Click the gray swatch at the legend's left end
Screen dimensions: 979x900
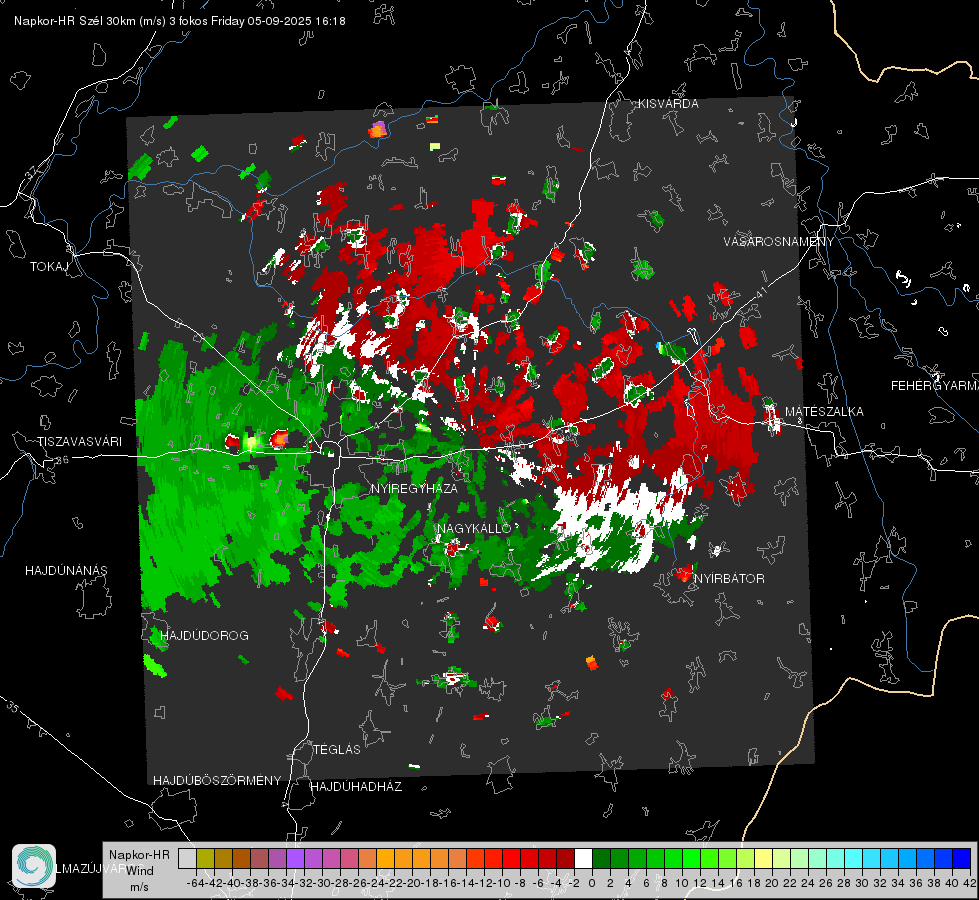point(187,858)
